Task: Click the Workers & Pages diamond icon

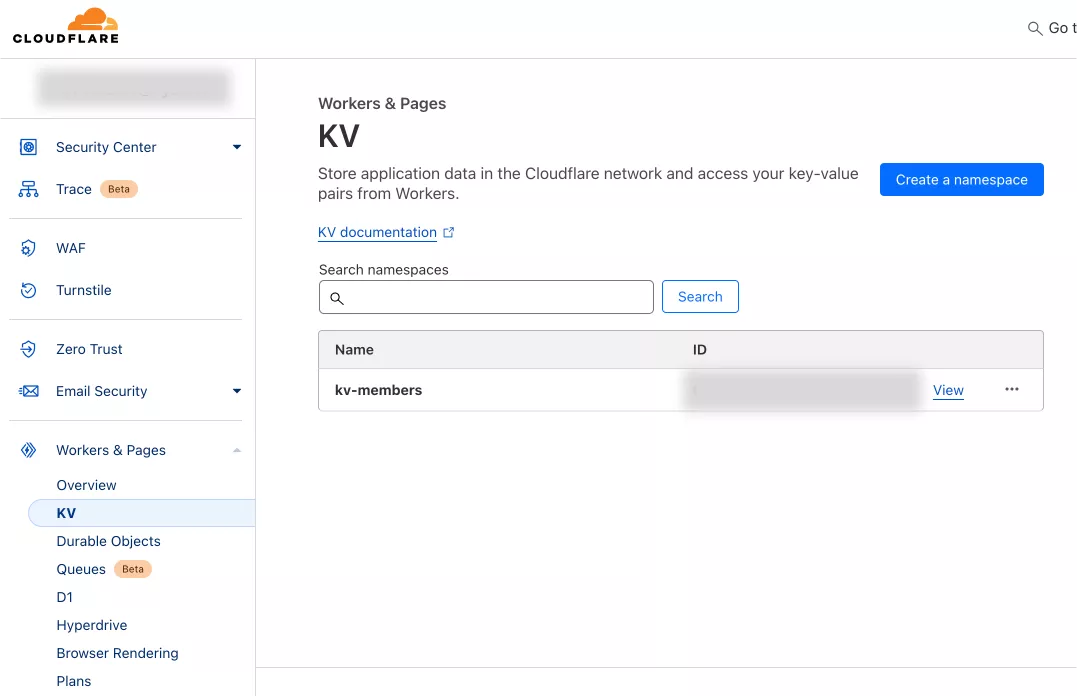Action: pos(29,450)
